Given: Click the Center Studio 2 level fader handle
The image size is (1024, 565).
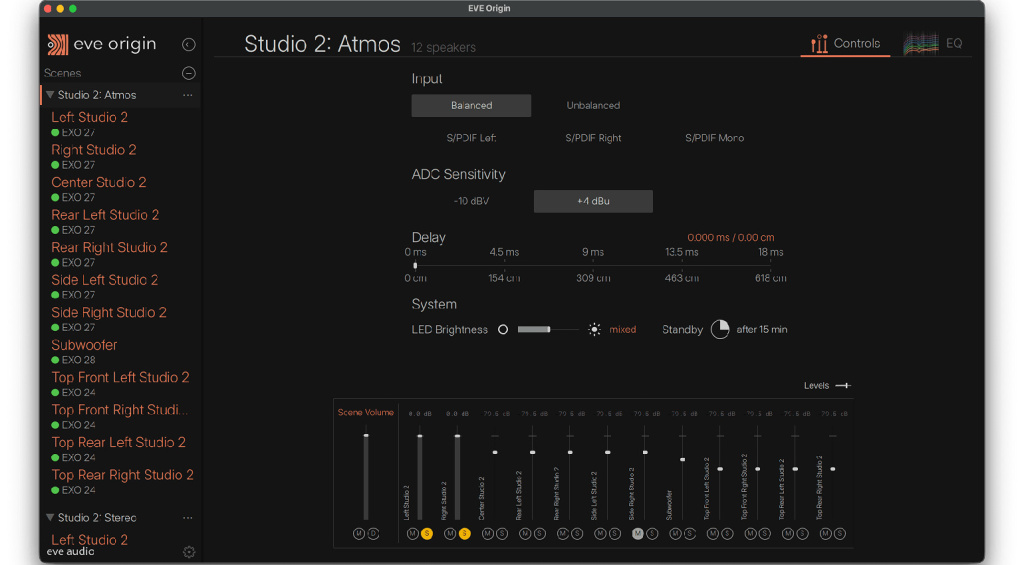Looking at the screenshot, I should [495, 452].
